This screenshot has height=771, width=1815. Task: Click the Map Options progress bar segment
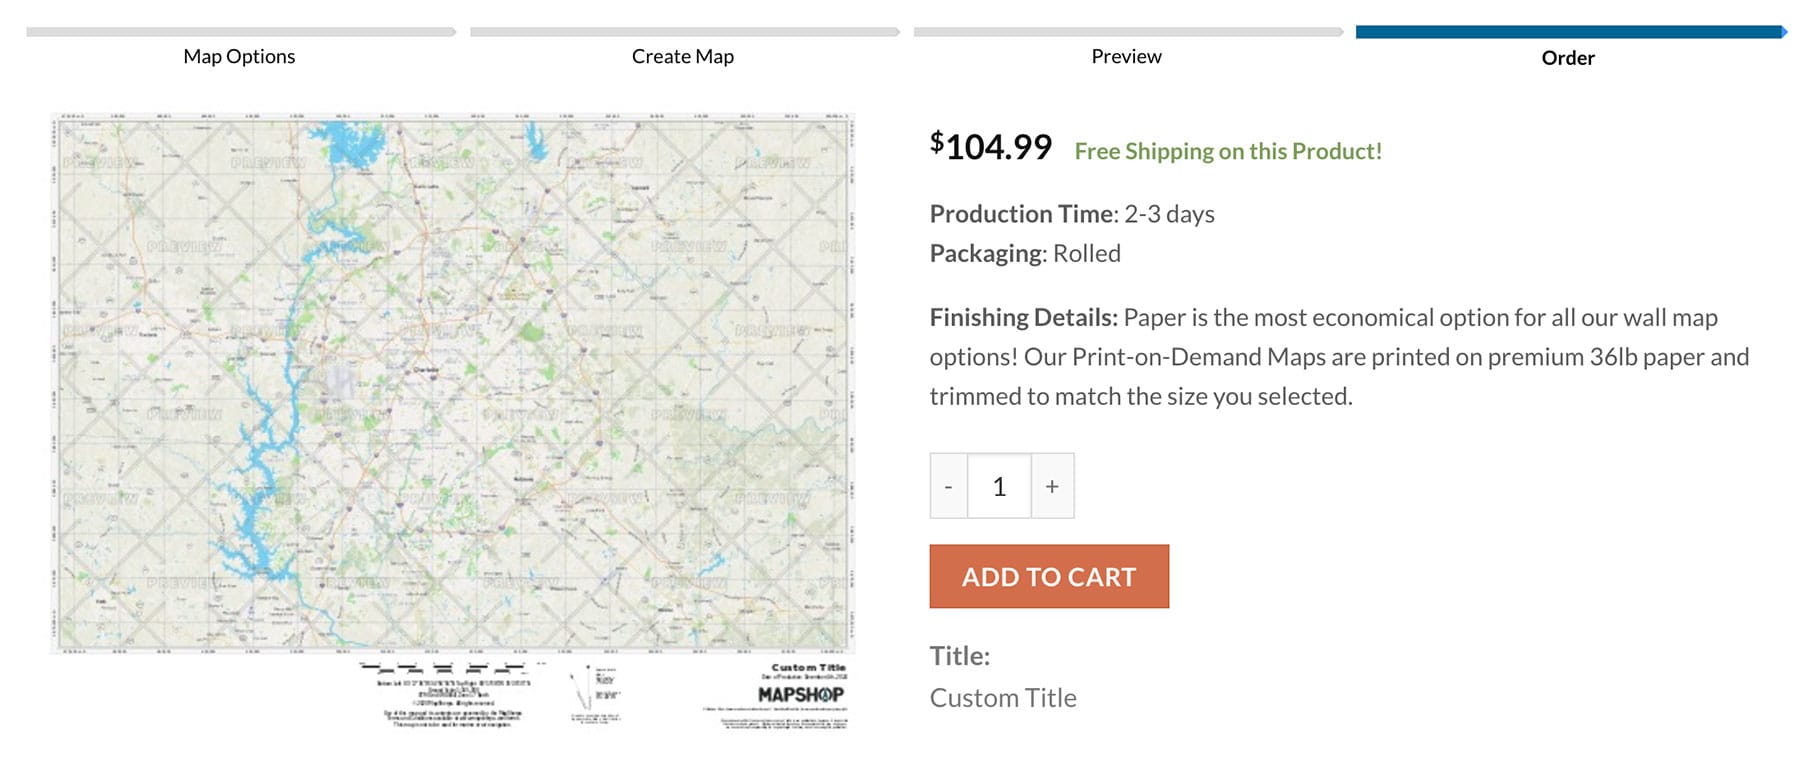pos(238,30)
